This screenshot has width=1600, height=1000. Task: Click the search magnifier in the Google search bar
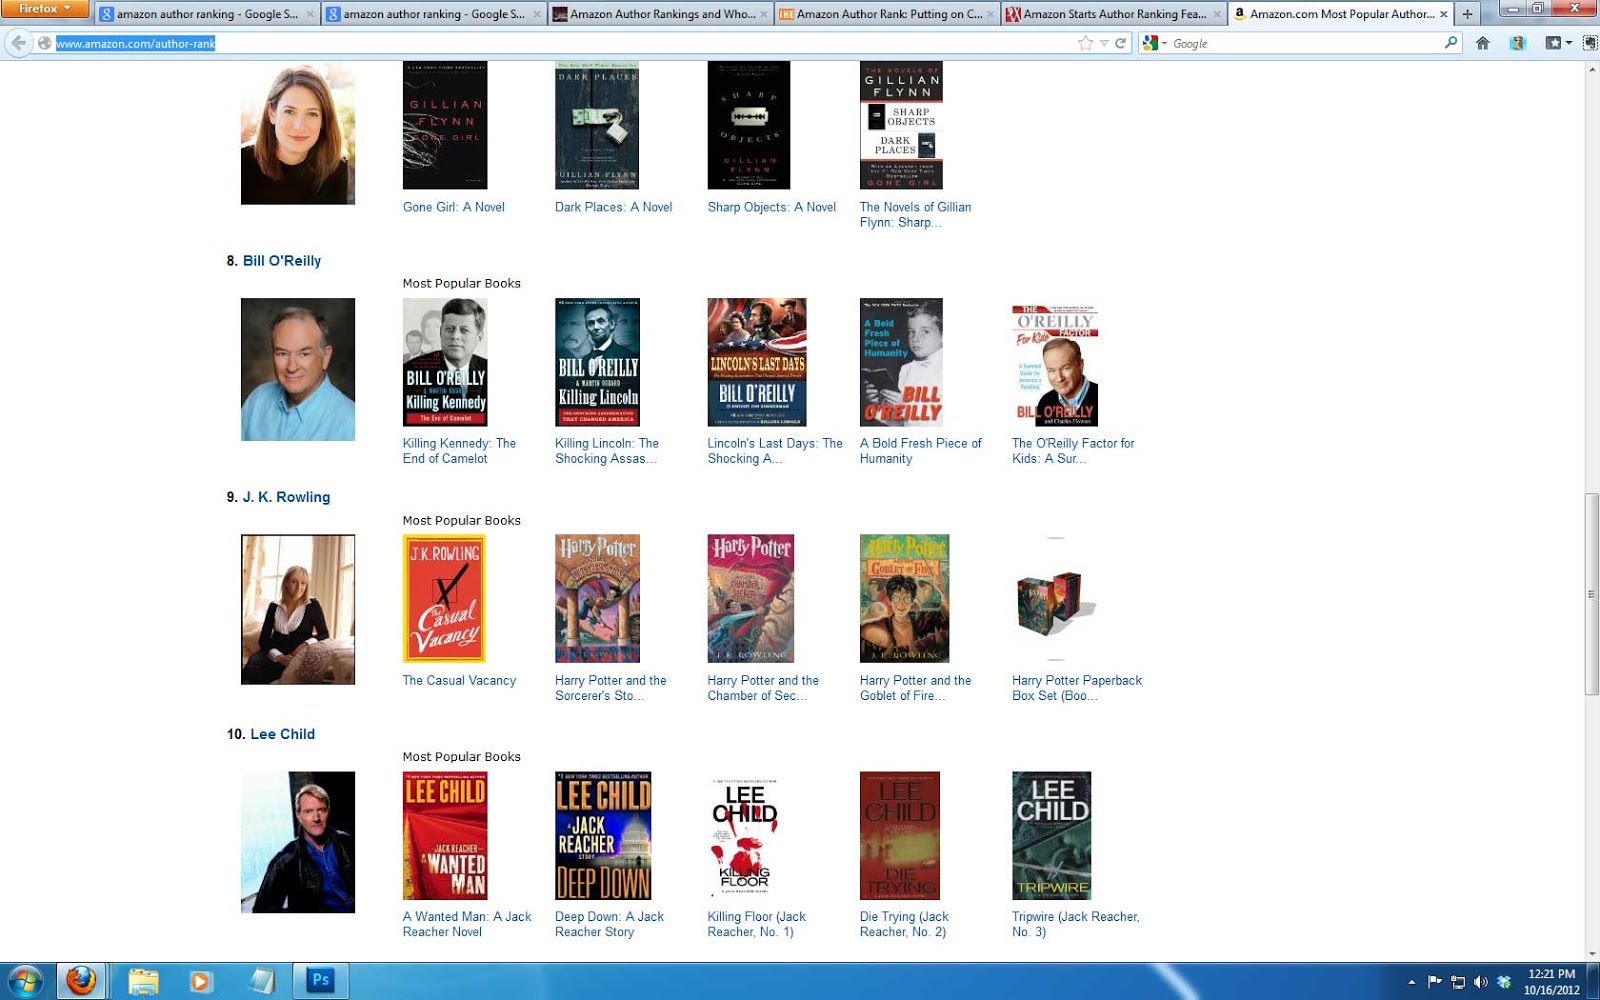click(1450, 43)
